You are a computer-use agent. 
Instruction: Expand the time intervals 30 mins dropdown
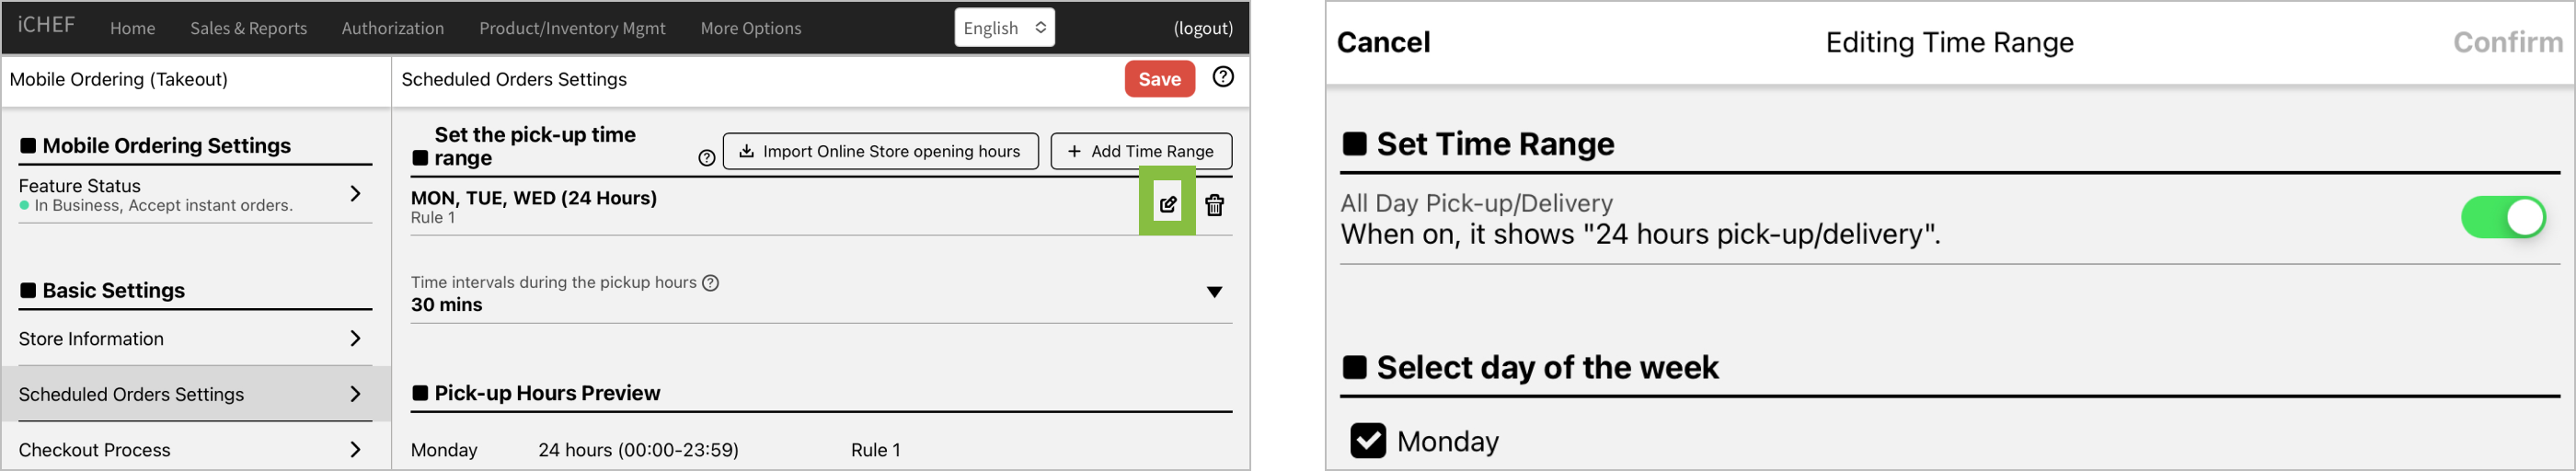pos(1214,292)
